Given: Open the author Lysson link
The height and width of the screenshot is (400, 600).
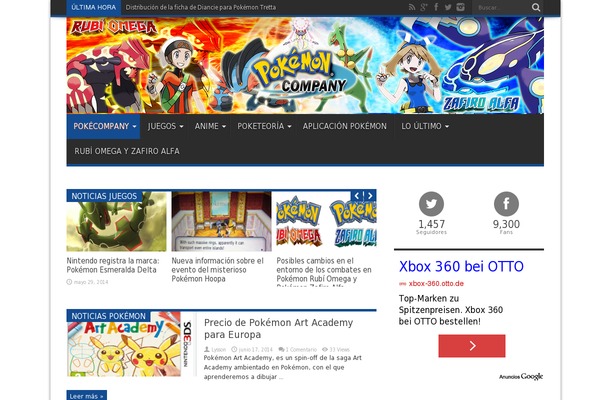Looking at the screenshot, I should point(218,349).
